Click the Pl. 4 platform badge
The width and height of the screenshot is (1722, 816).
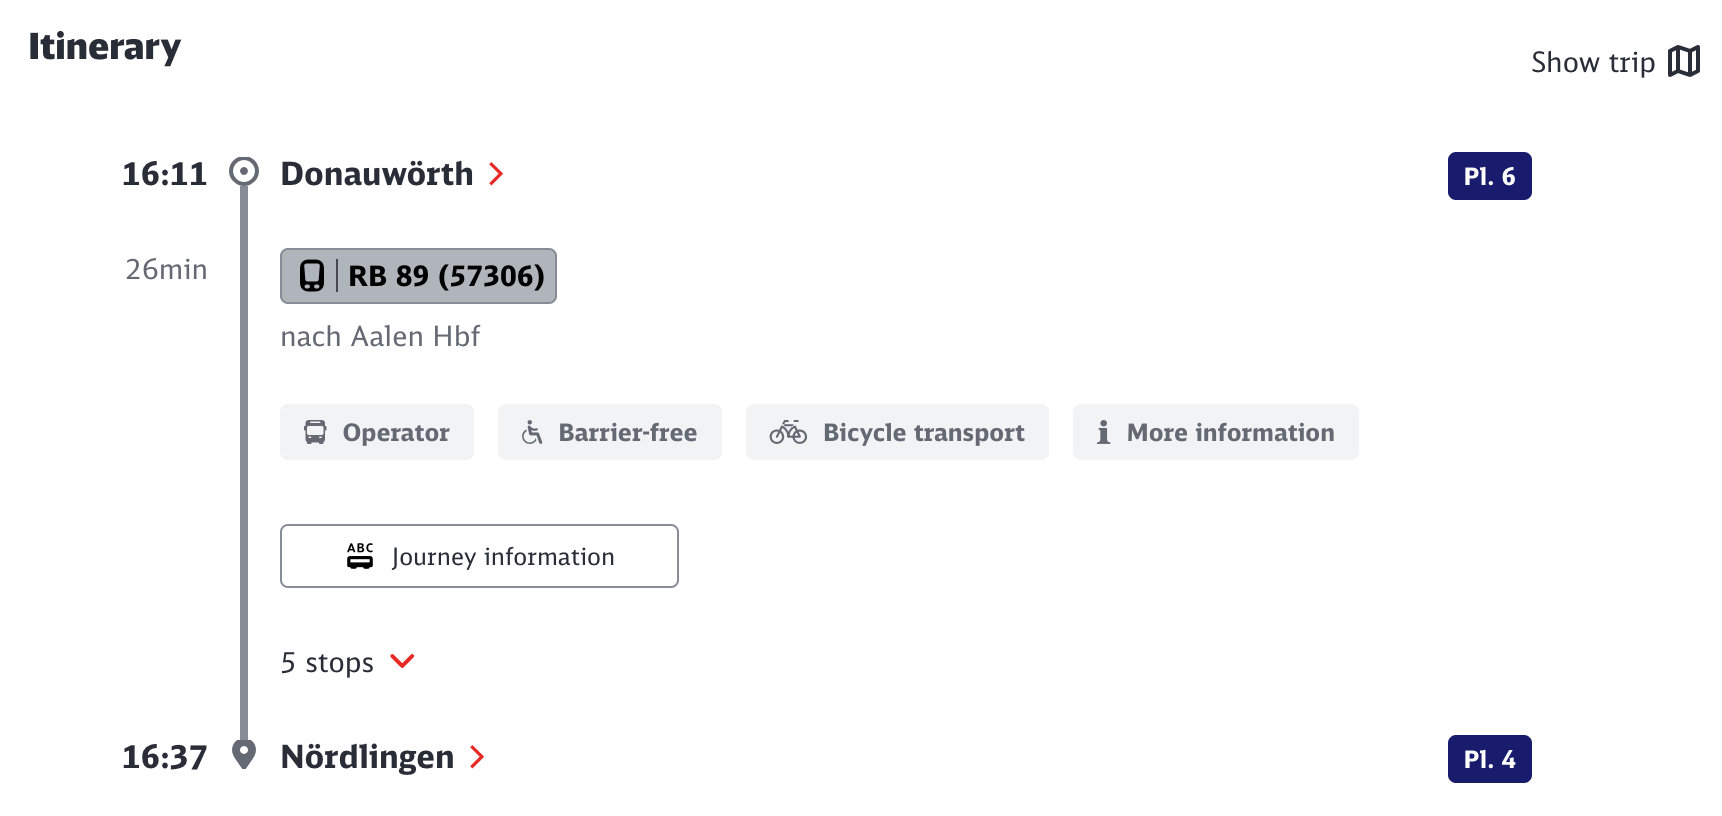[x=1489, y=759]
